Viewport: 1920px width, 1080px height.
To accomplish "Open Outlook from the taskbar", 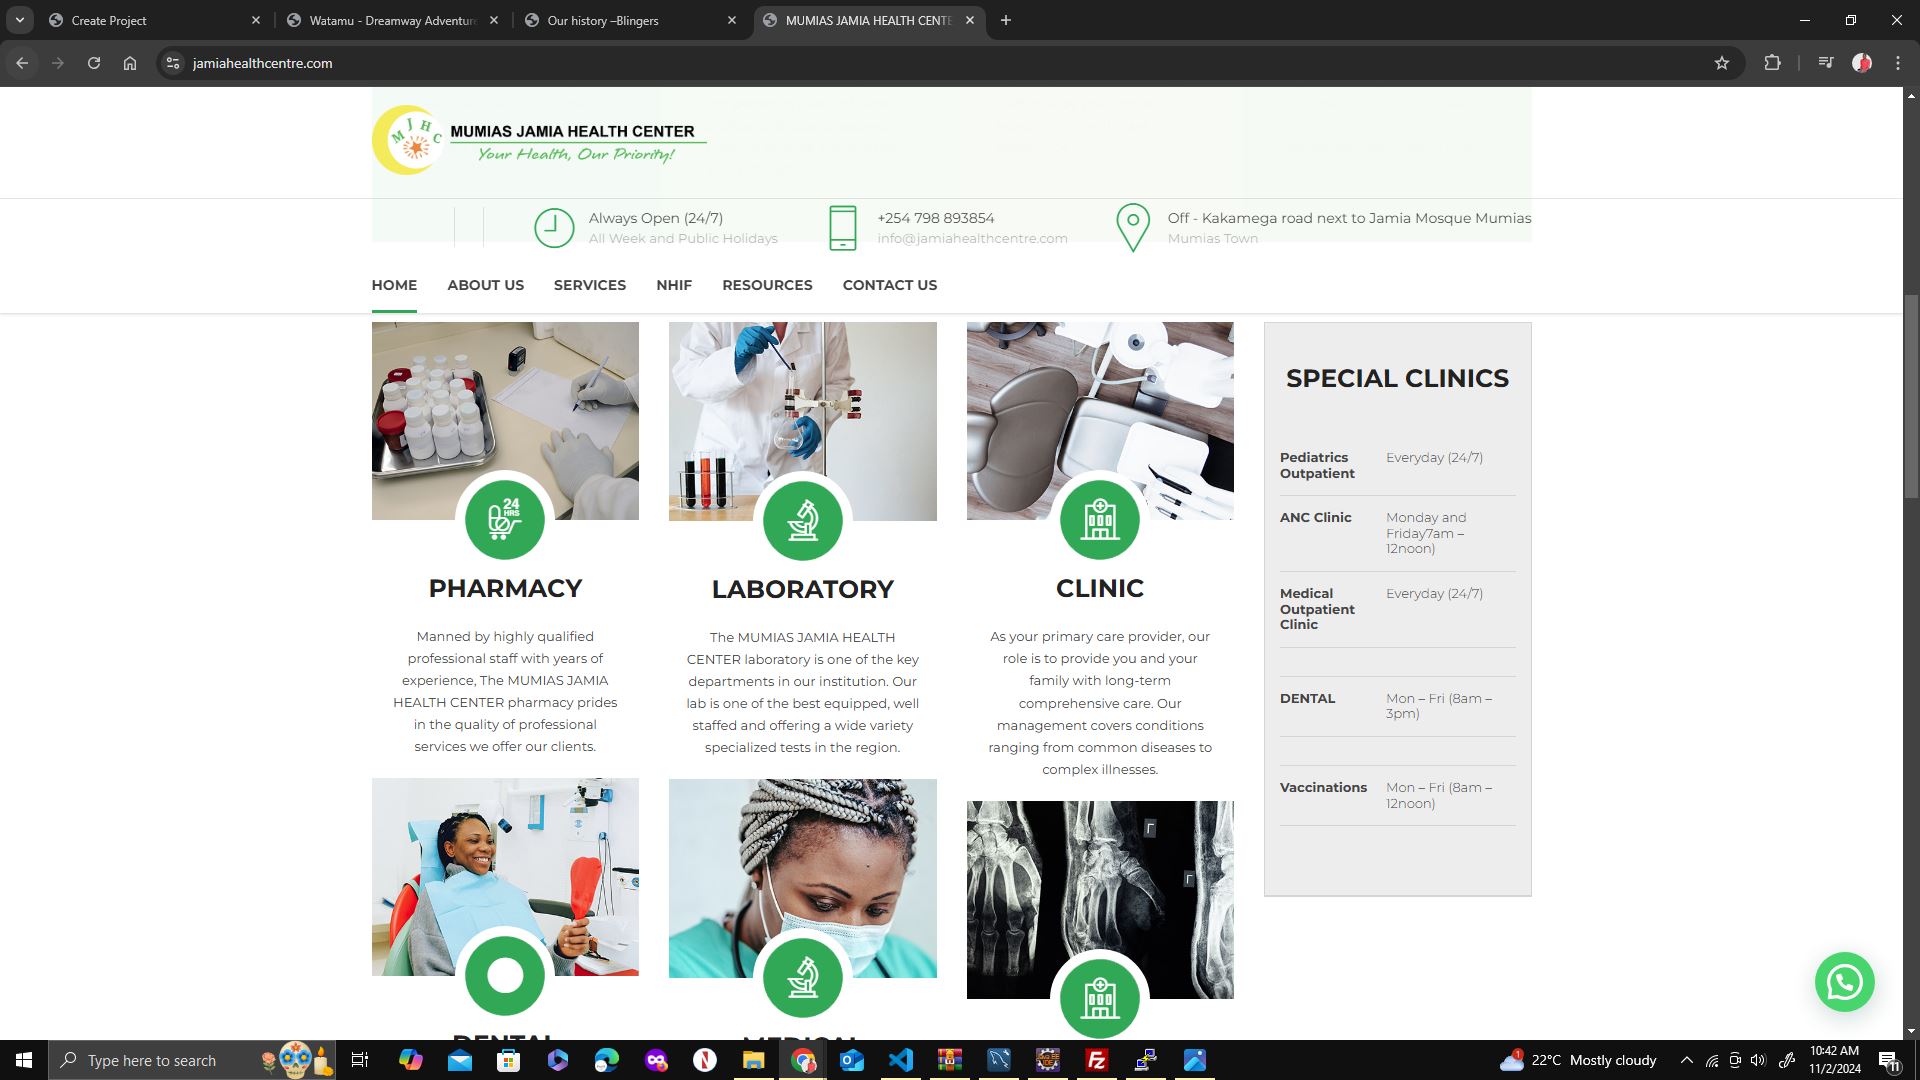I will [x=851, y=1060].
